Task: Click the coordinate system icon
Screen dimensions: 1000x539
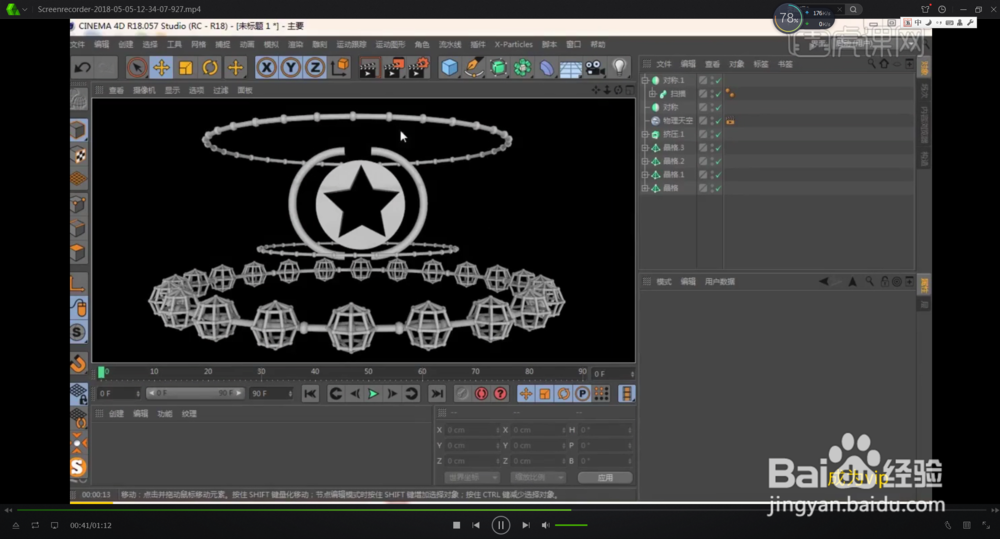Action: [x=340, y=68]
